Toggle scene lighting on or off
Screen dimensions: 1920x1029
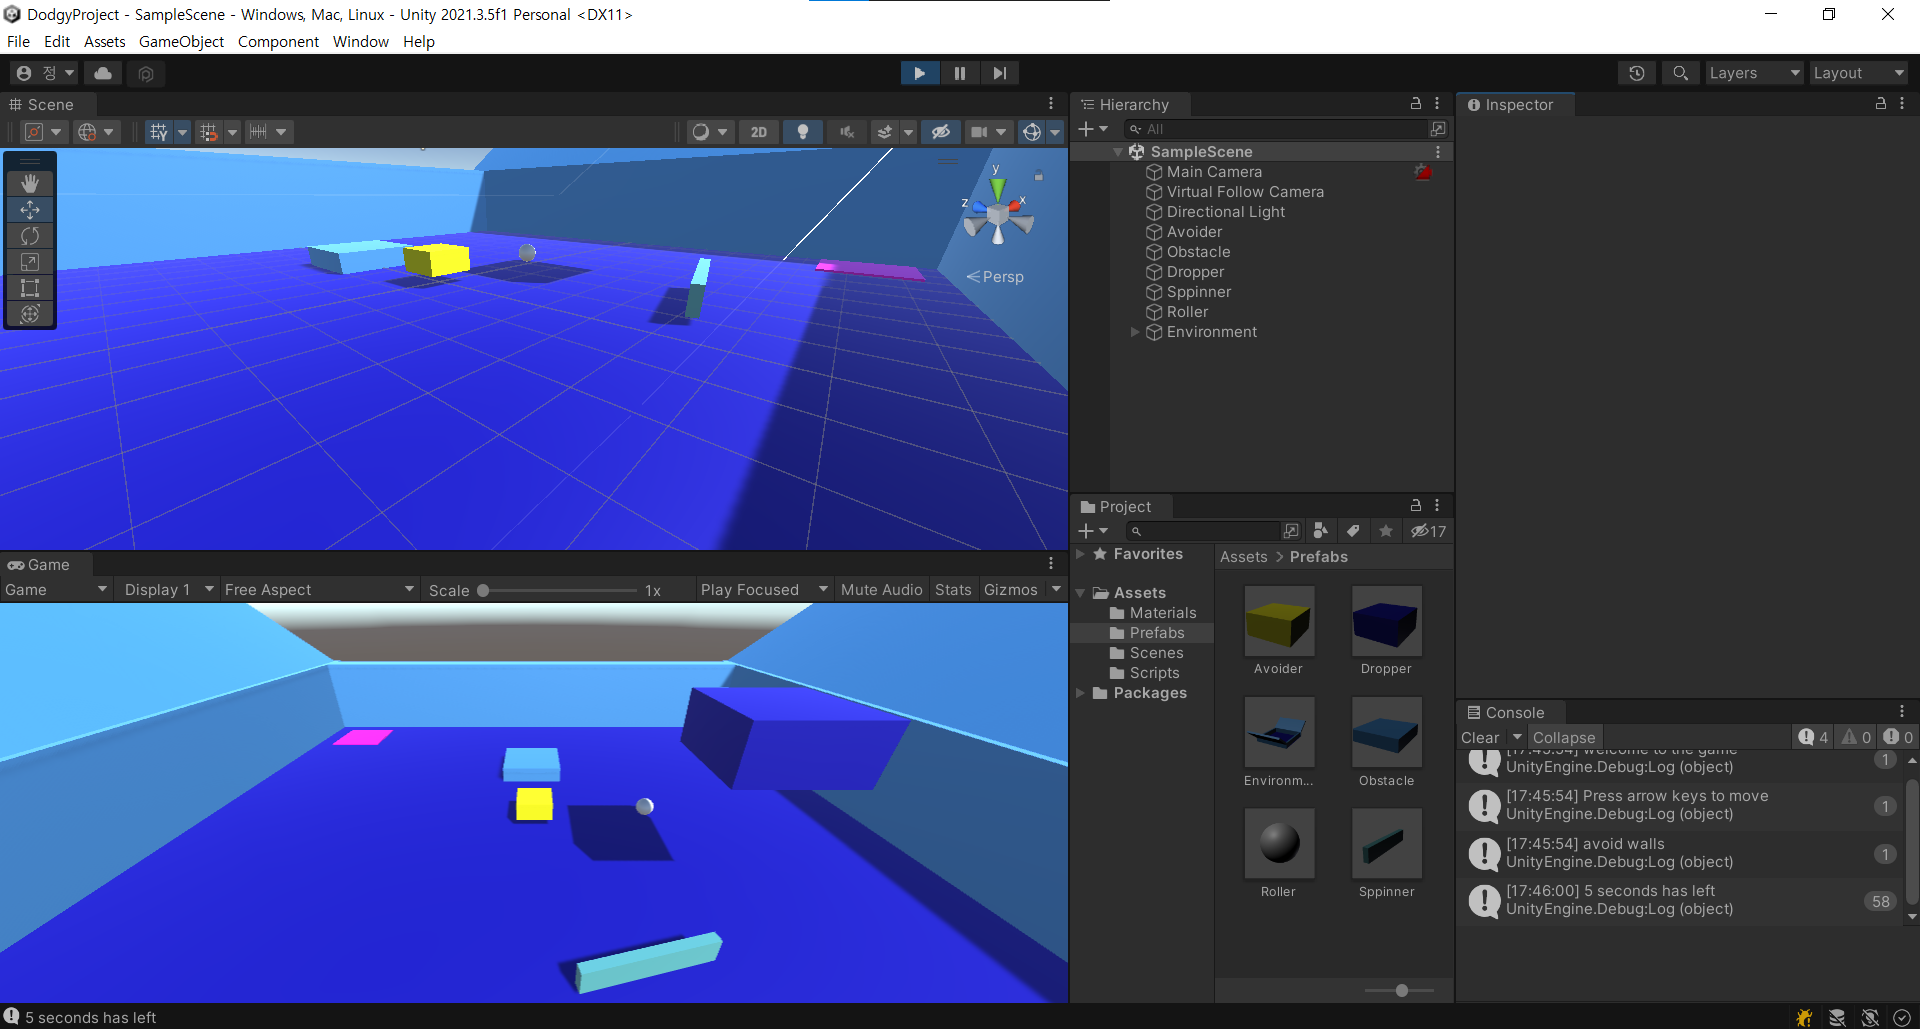pyautogui.click(x=802, y=132)
